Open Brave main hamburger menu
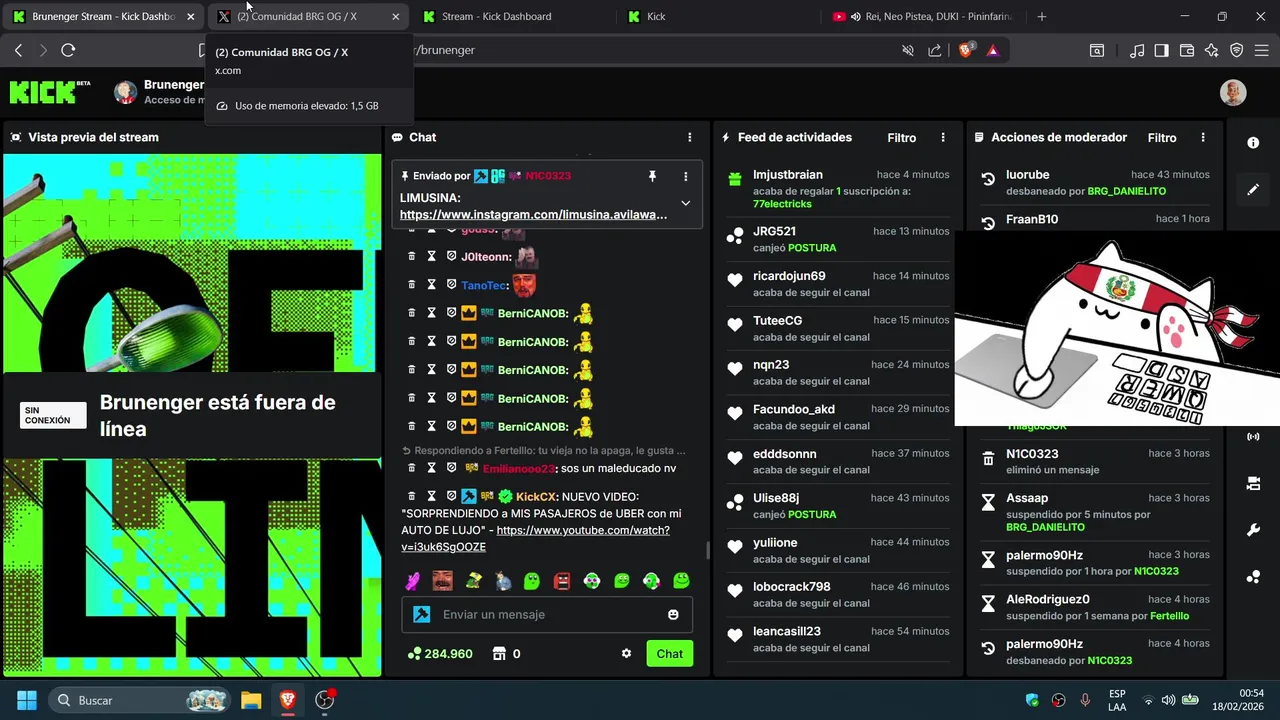Viewport: 1280px width, 720px height. 1262,50
